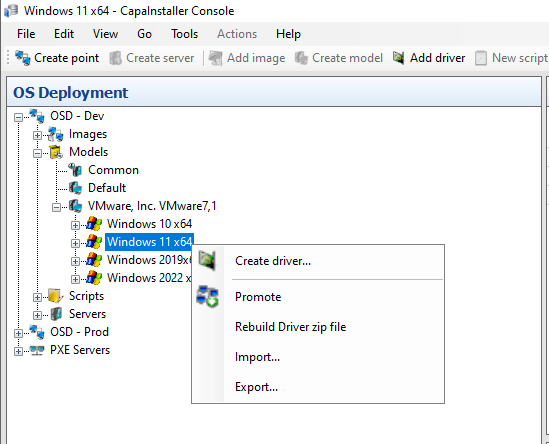Viewport: 549px width, 444px height.
Task: Click the toolbar drag grip handle
Action: (x=8, y=58)
